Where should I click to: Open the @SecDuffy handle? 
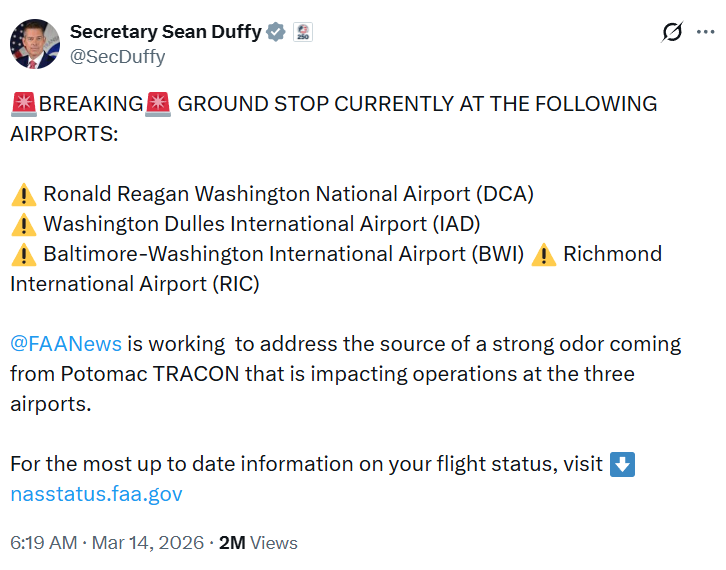118,57
